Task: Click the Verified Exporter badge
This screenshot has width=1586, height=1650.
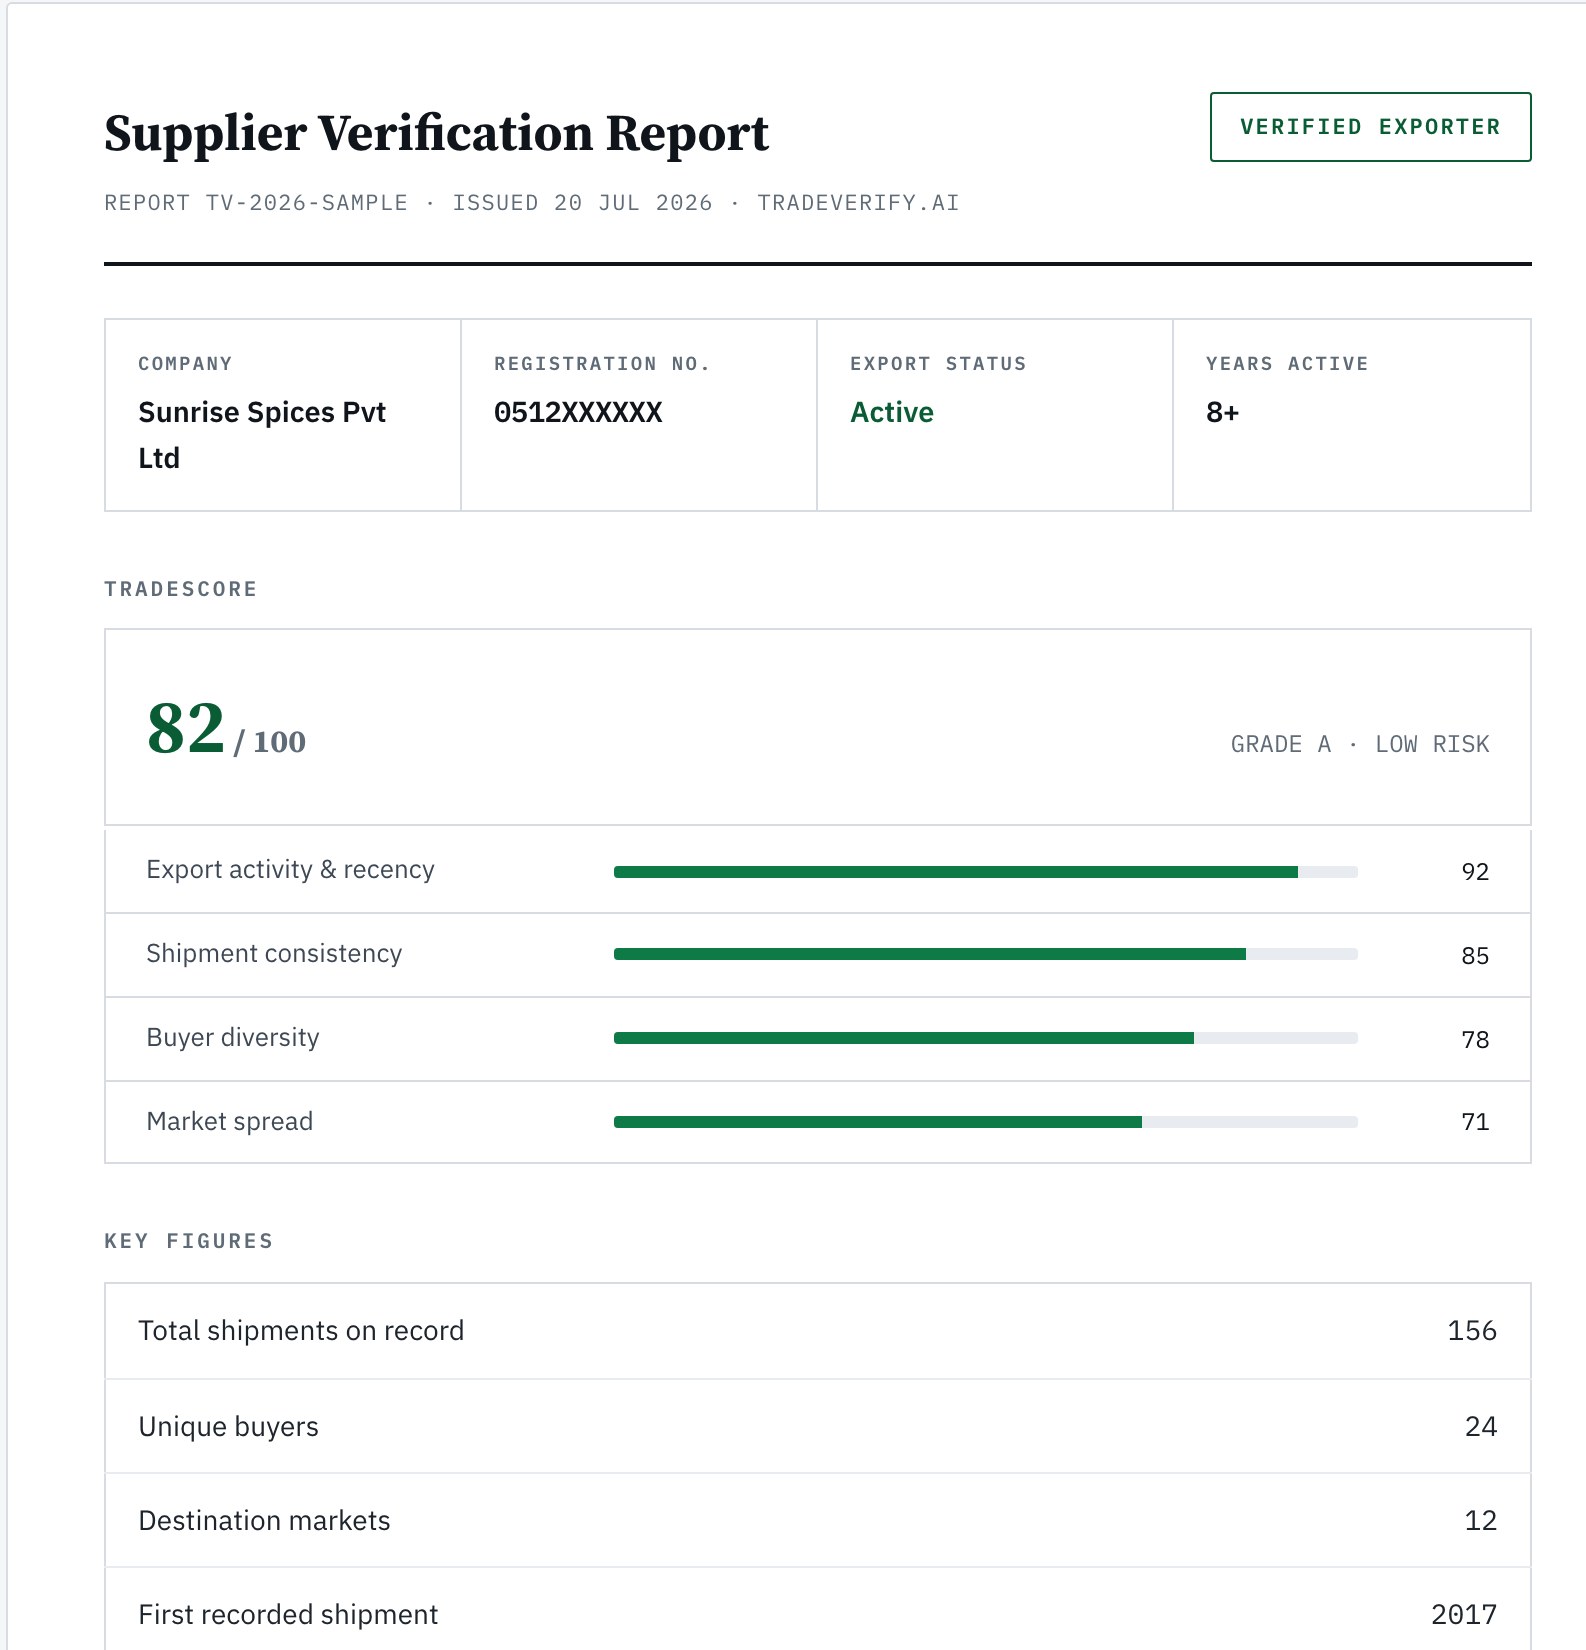Action: coord(1370,127)
